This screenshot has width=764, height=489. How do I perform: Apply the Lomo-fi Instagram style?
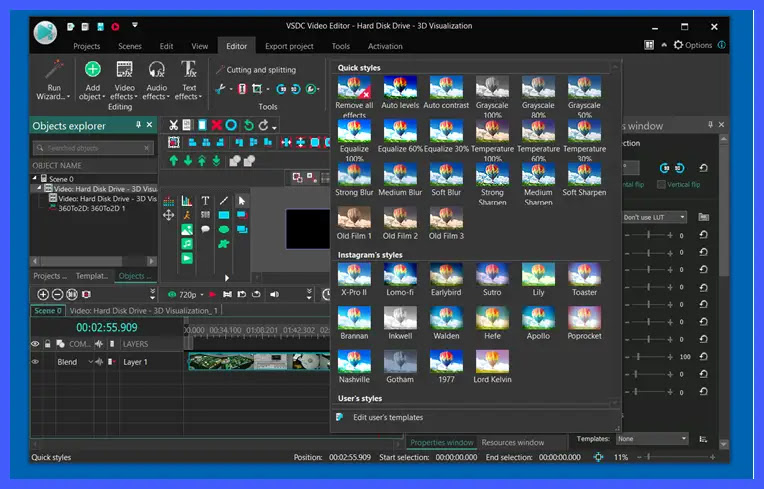point(400,280)
